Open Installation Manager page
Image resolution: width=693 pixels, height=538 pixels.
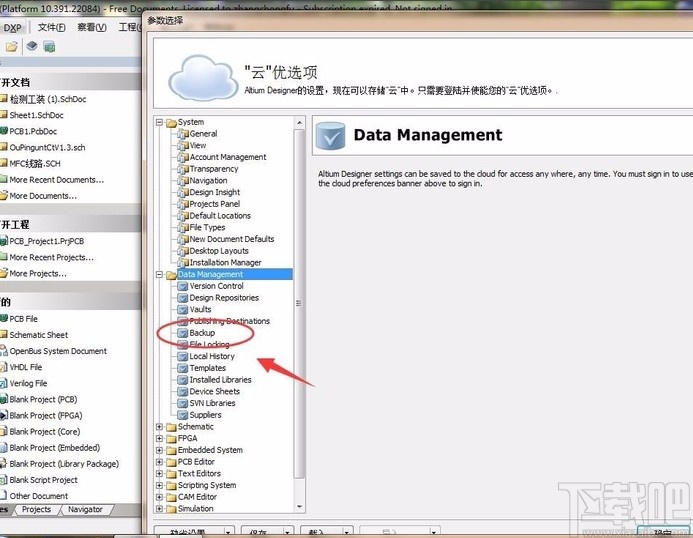(x=225, y=263)
